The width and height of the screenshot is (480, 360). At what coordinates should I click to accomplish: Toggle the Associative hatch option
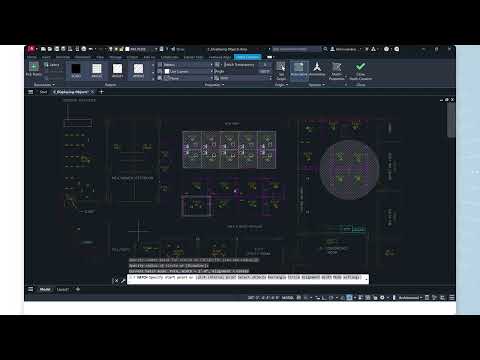299,70
